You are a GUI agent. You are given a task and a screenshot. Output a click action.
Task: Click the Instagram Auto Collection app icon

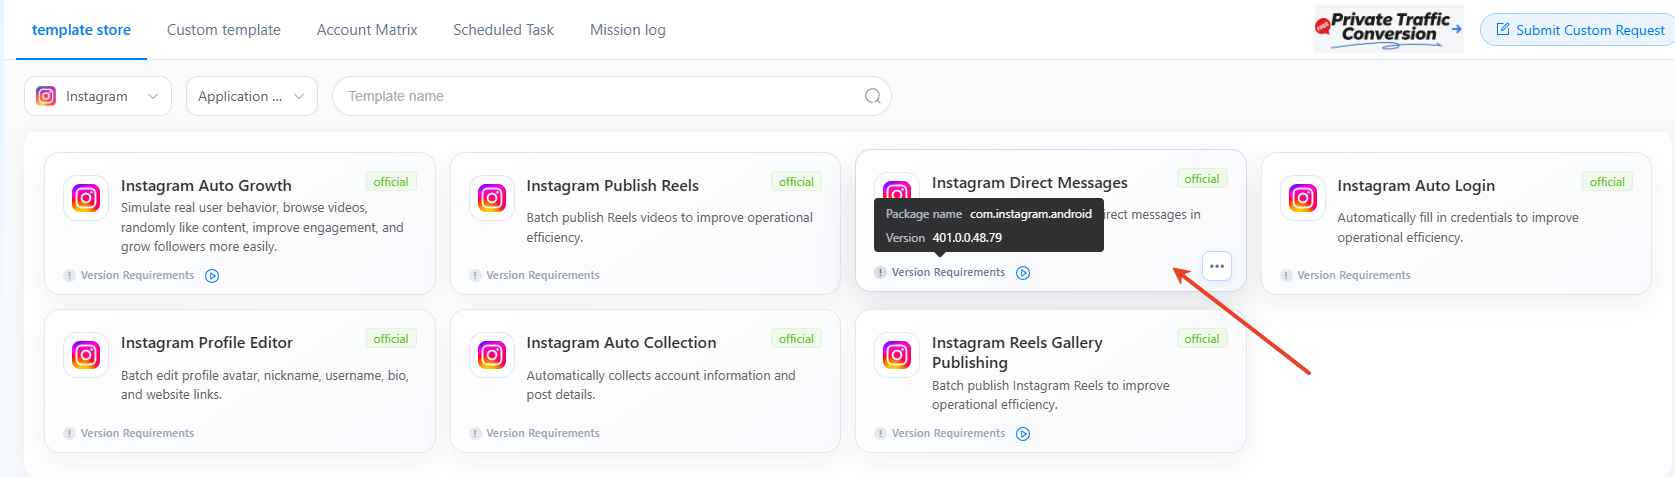point(492,355)
